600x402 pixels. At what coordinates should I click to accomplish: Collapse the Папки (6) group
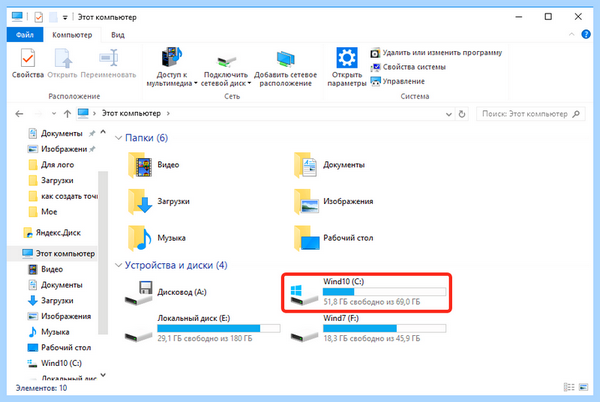119,138
